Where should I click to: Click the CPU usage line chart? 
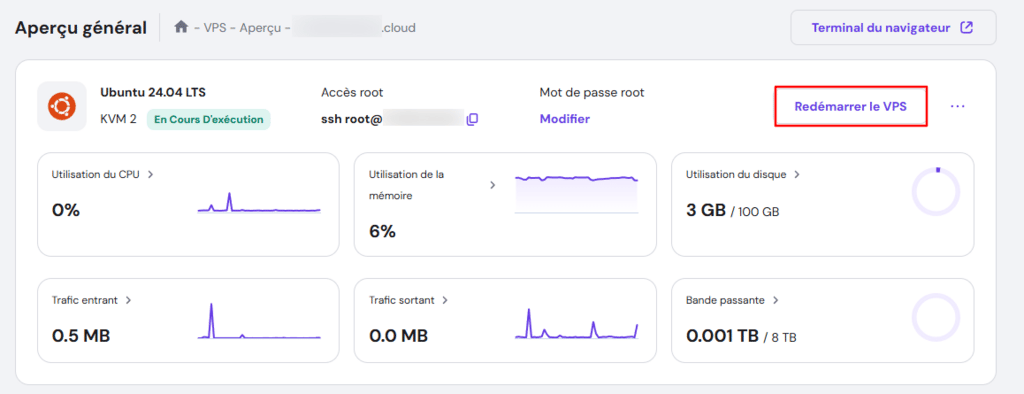(x=259, y=203)
